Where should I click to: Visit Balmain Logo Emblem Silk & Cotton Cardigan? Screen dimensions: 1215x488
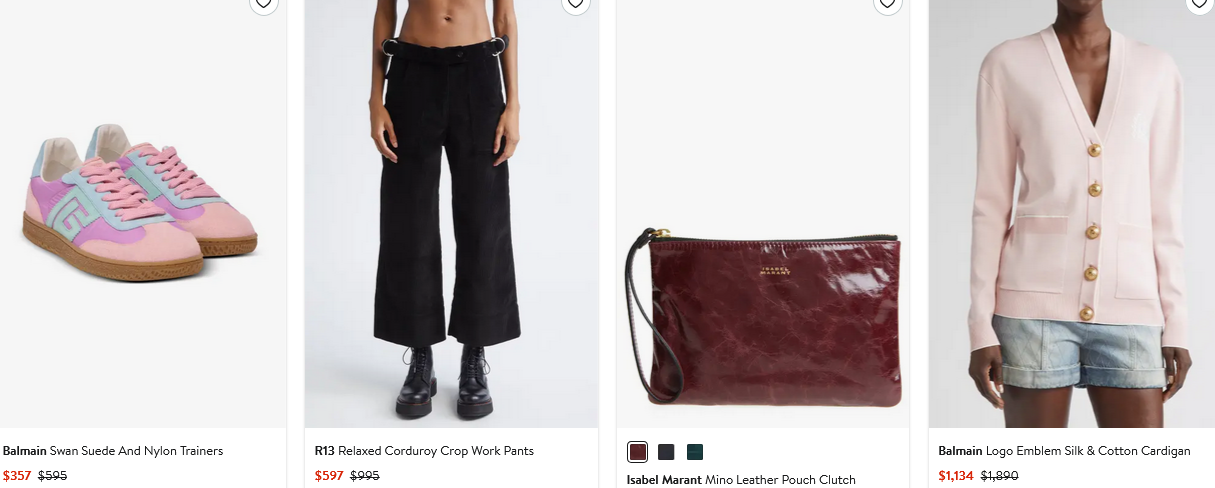point(1064,451)
